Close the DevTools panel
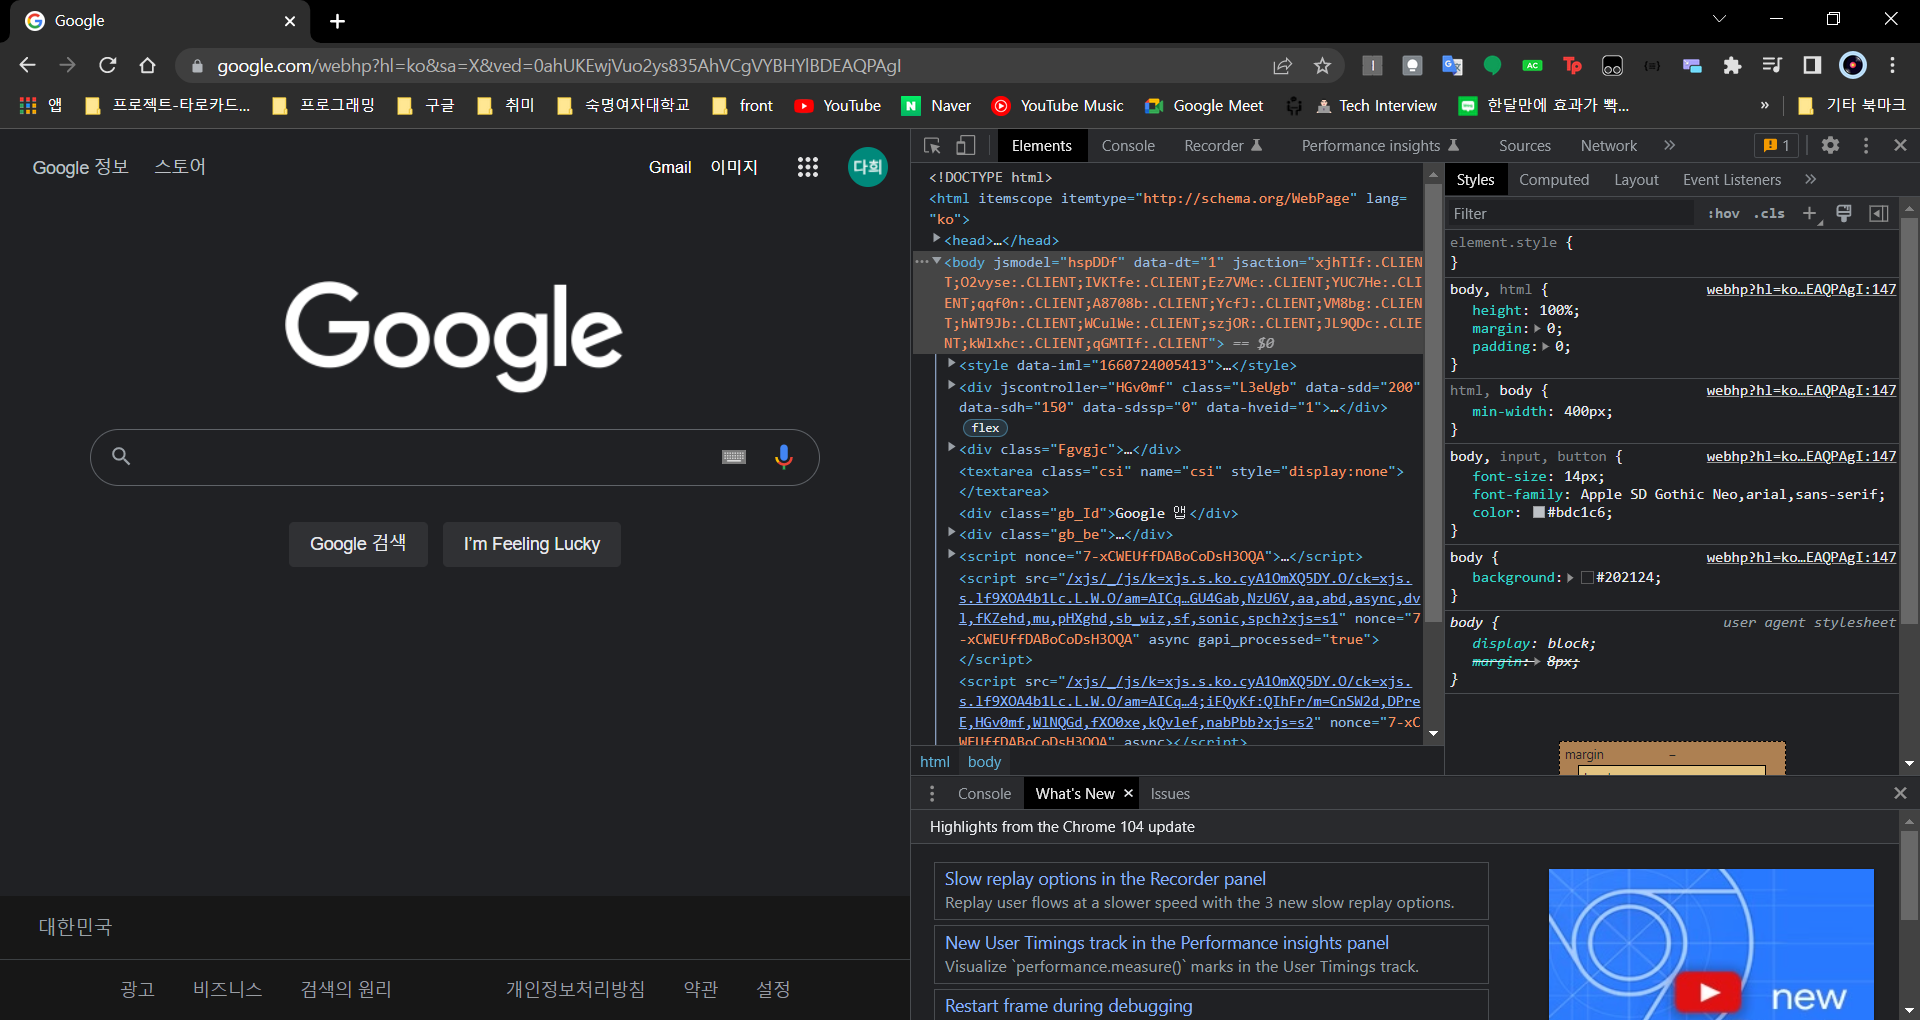This screenshot has height=1020, width=1920. (x=1900, y=145)
